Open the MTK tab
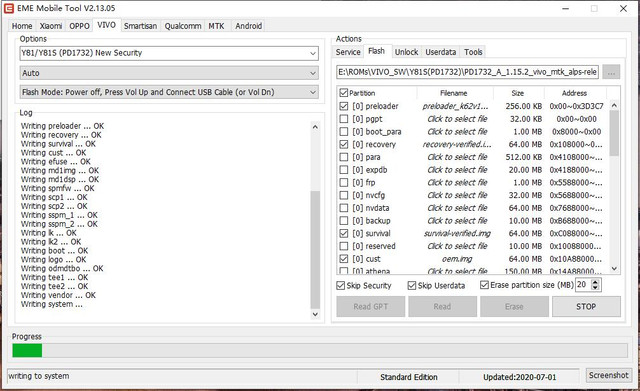Screen dimensions: 640x391 tap(216, 26)
